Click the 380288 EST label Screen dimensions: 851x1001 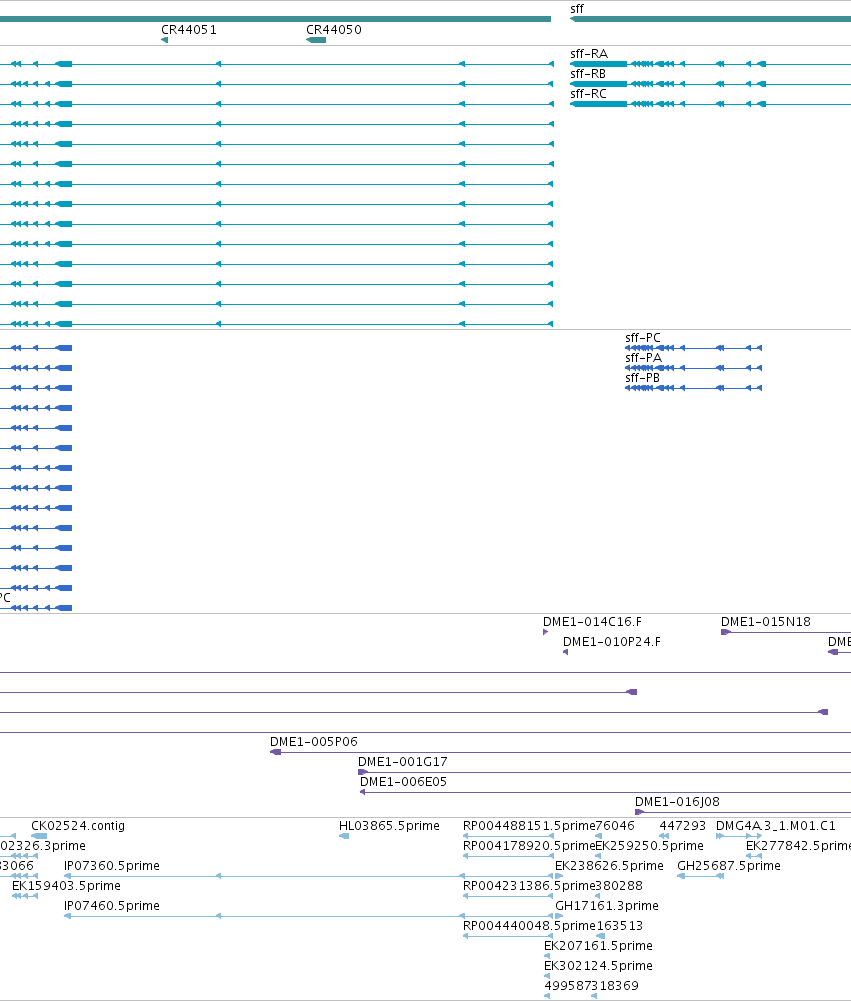click(x=619, y=886)
